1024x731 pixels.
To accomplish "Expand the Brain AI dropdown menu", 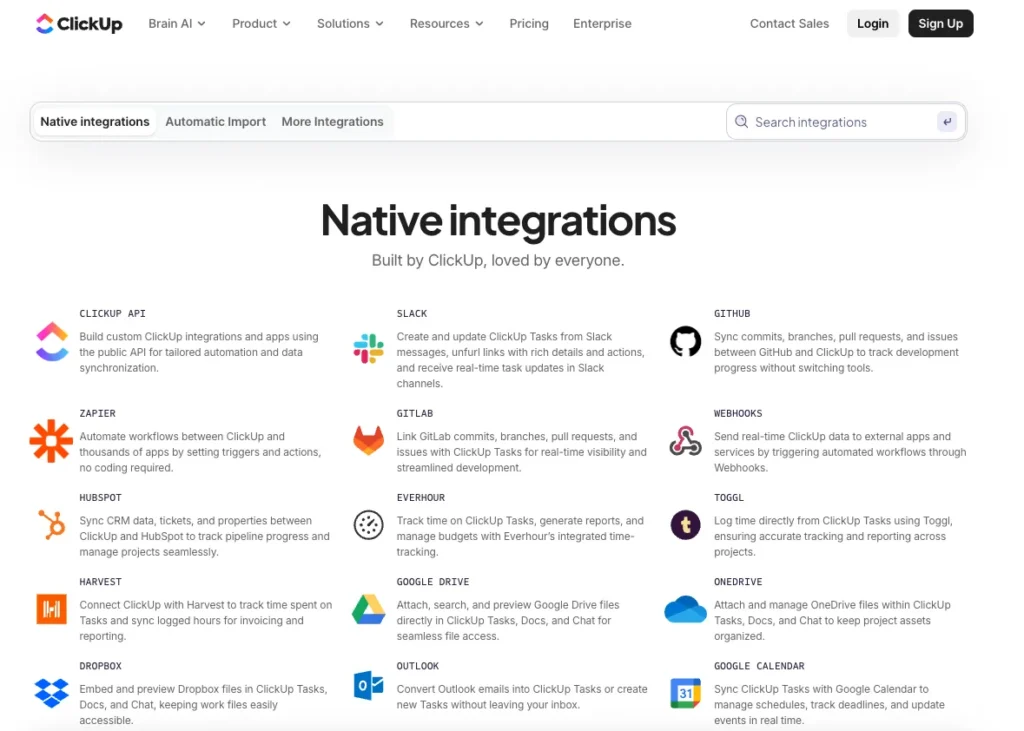I will pos(177,24).
